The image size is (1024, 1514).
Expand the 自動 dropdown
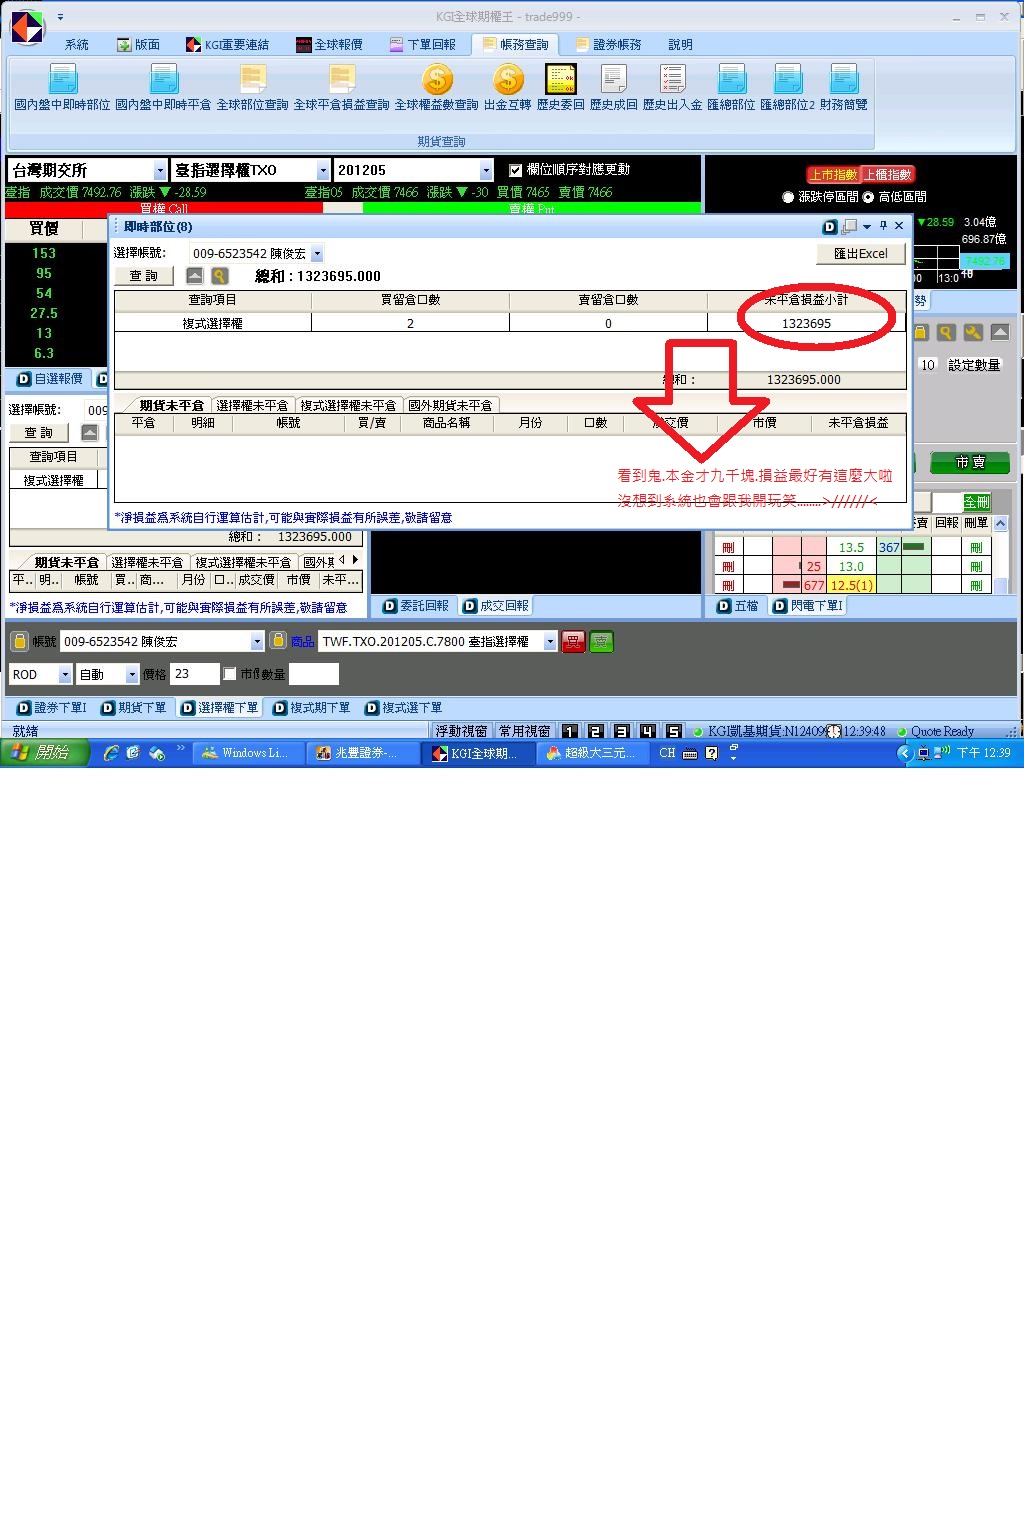pos(132,674)
